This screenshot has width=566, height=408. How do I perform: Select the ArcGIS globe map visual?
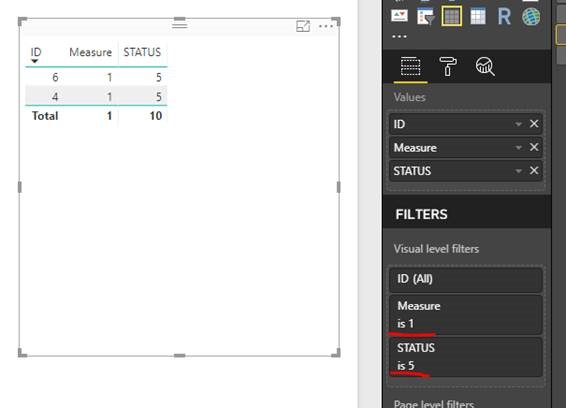tap(531, 17)
